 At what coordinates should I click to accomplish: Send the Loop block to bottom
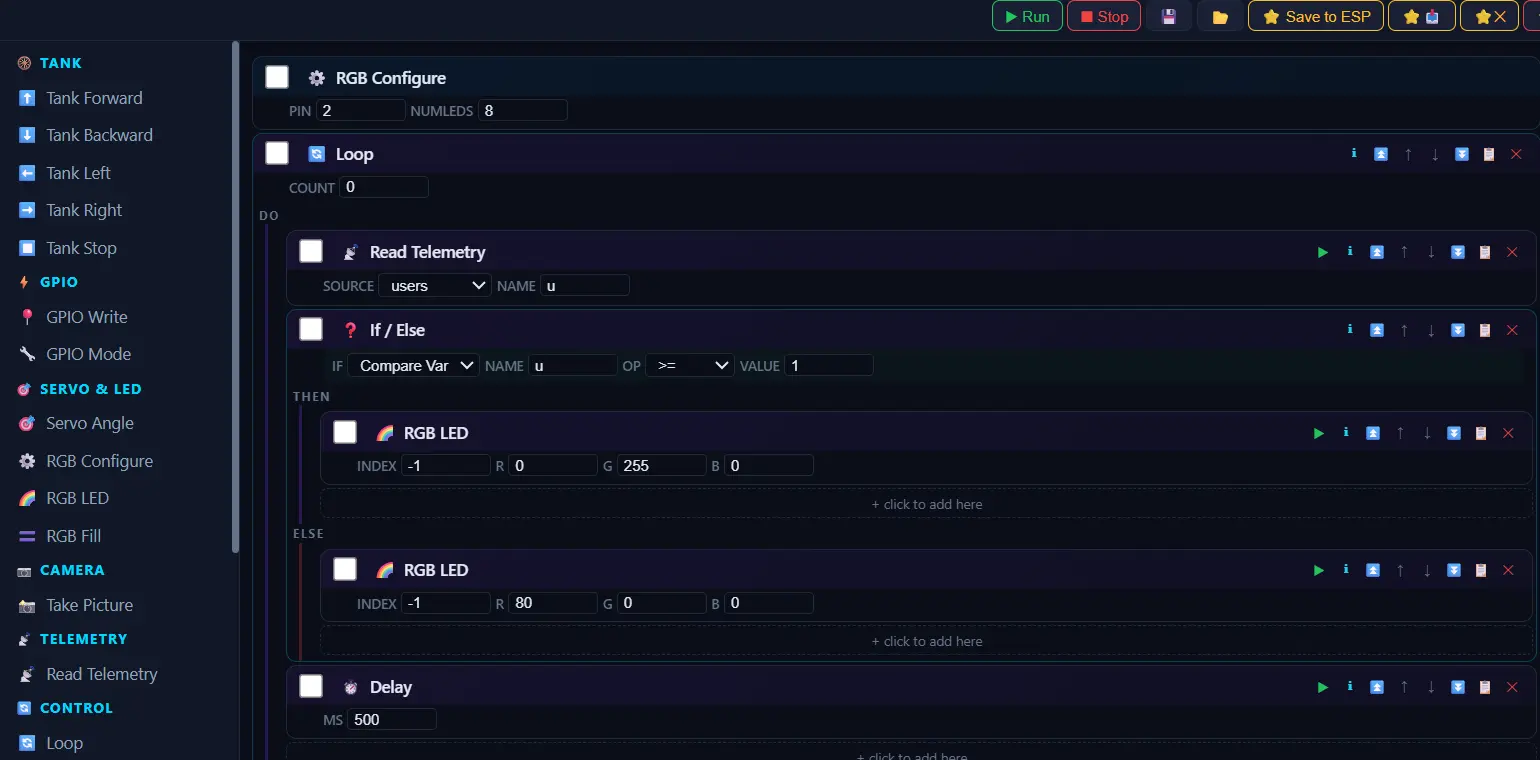click(x=1462, y=154)
